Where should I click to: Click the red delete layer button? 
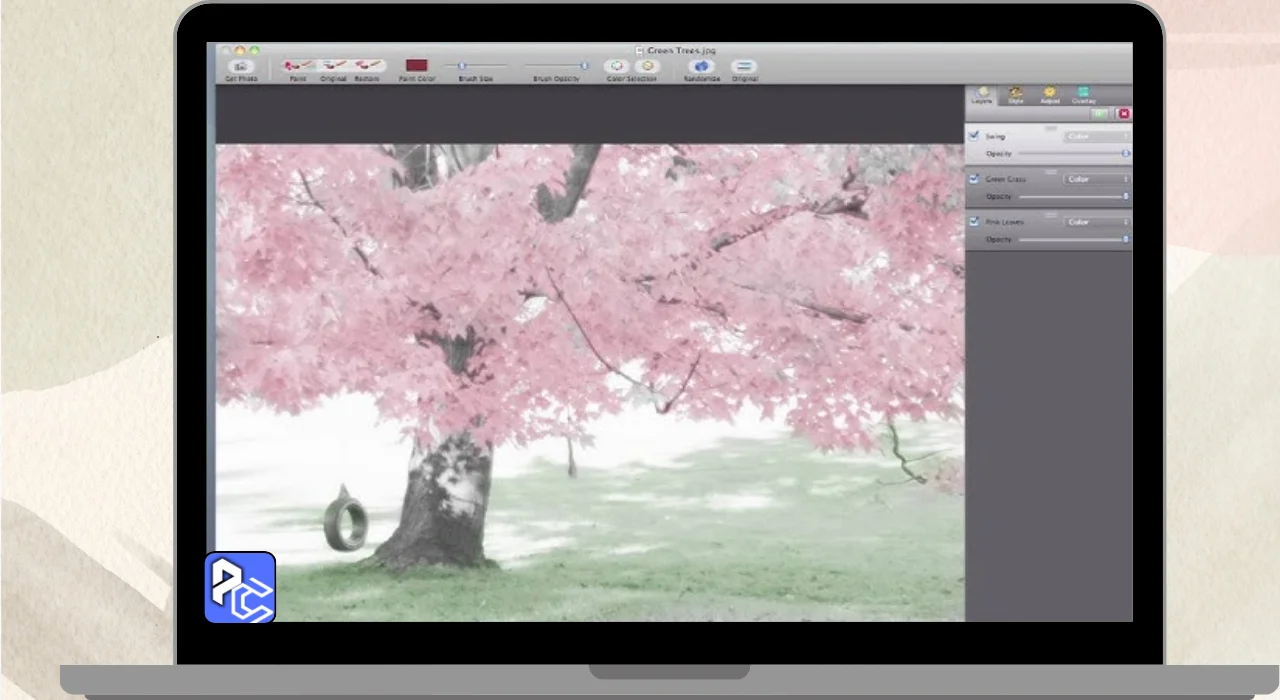pos(1123,114)
